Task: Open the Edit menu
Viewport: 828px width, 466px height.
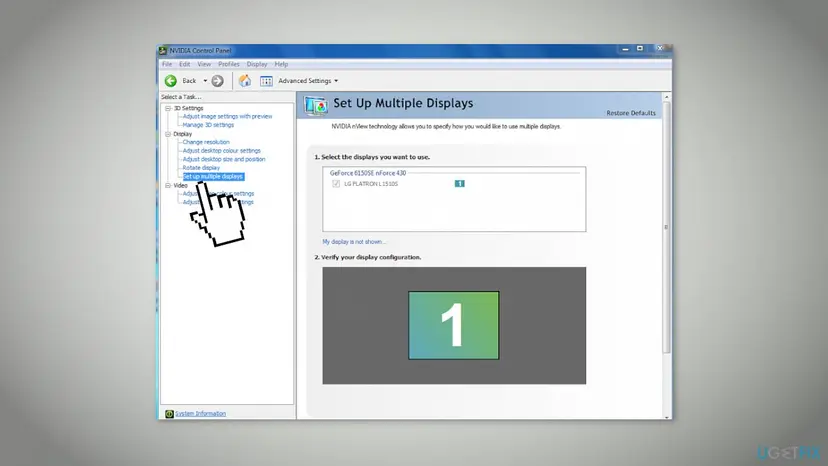Action: click(x=184, y=64)
